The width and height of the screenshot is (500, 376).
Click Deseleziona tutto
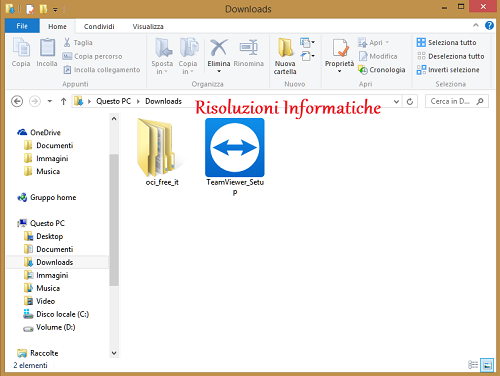click(450, 56)
